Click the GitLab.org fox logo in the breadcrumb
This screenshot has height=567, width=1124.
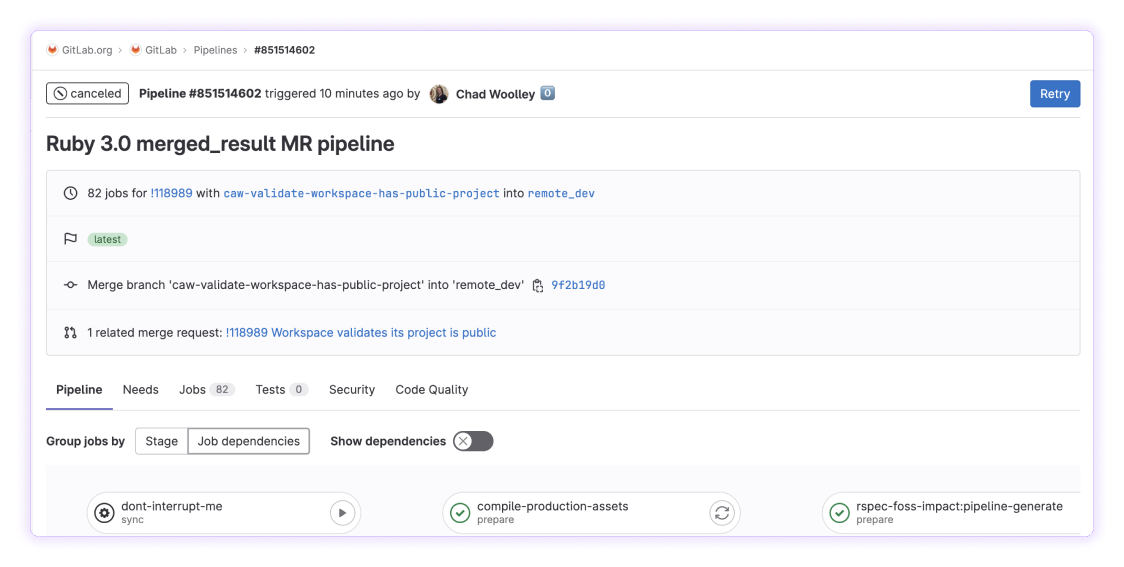click(52, 49)
